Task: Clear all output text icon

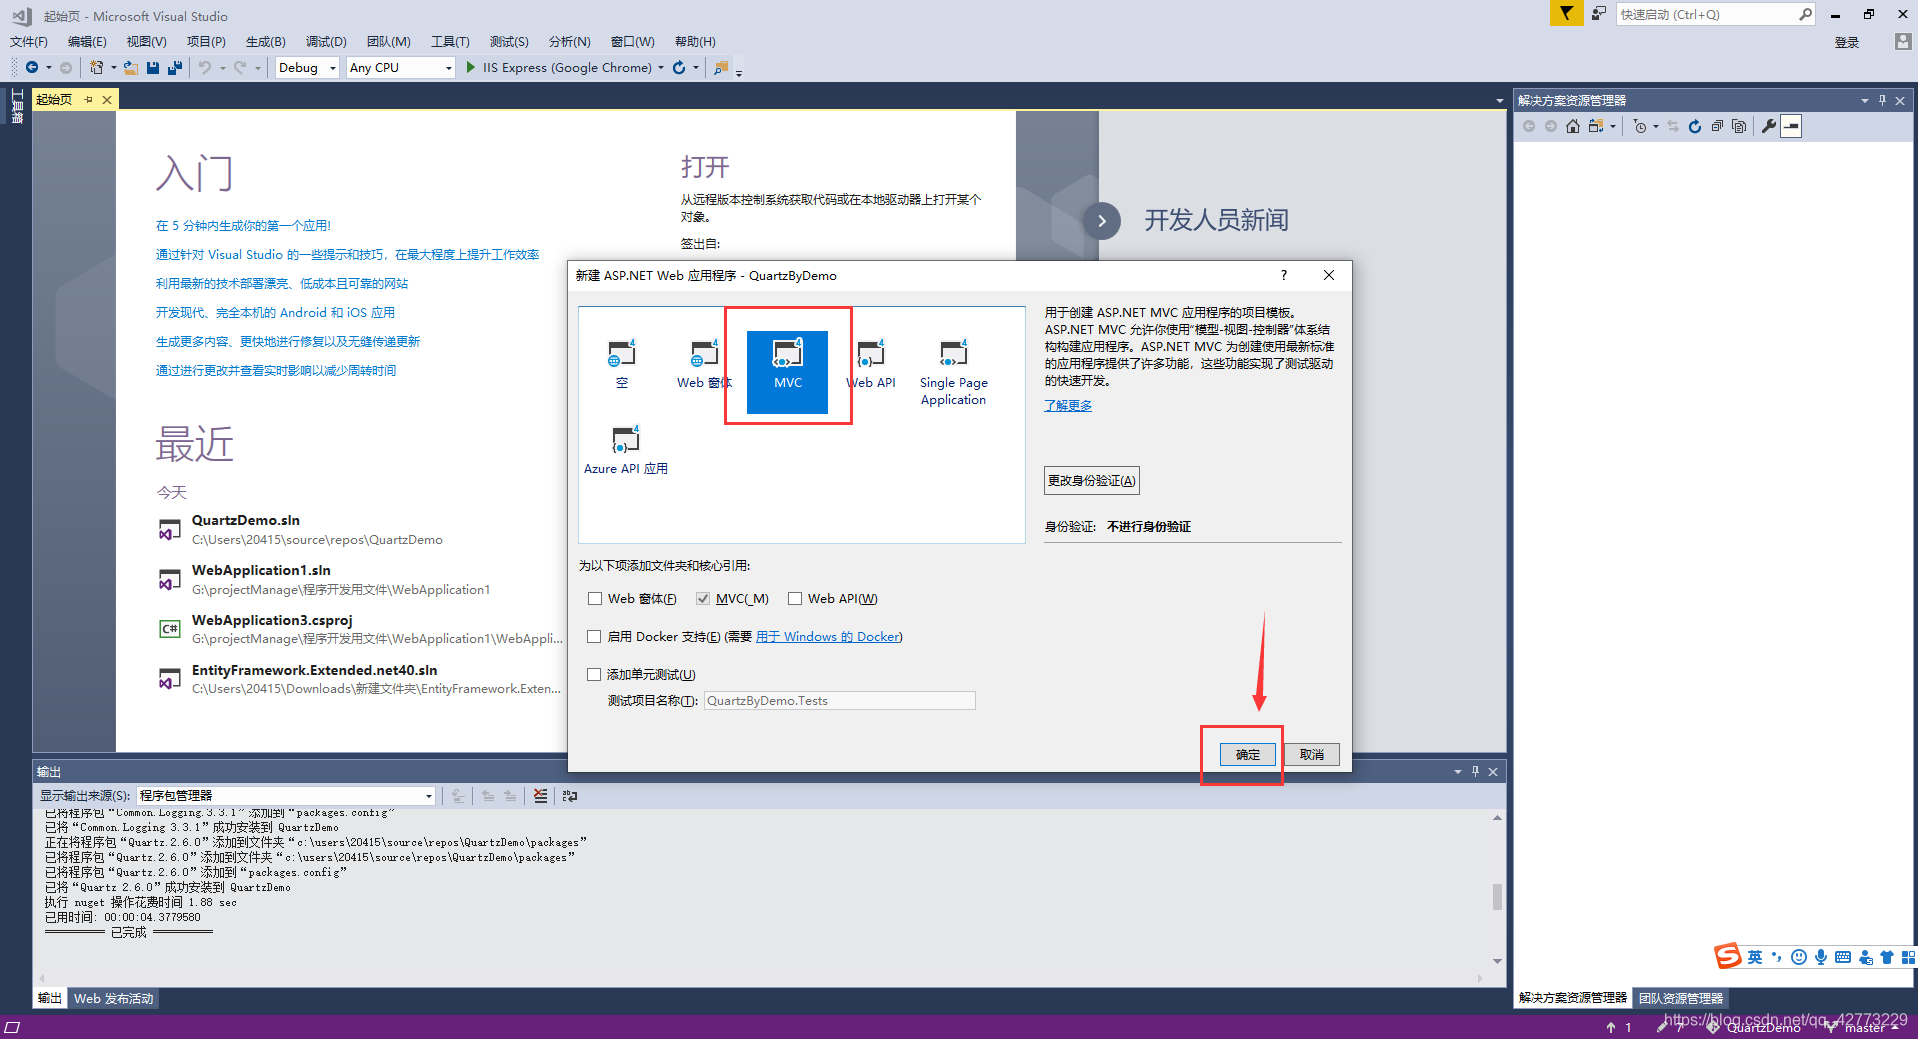Action: pyautogui.click(x=541, y=796)
